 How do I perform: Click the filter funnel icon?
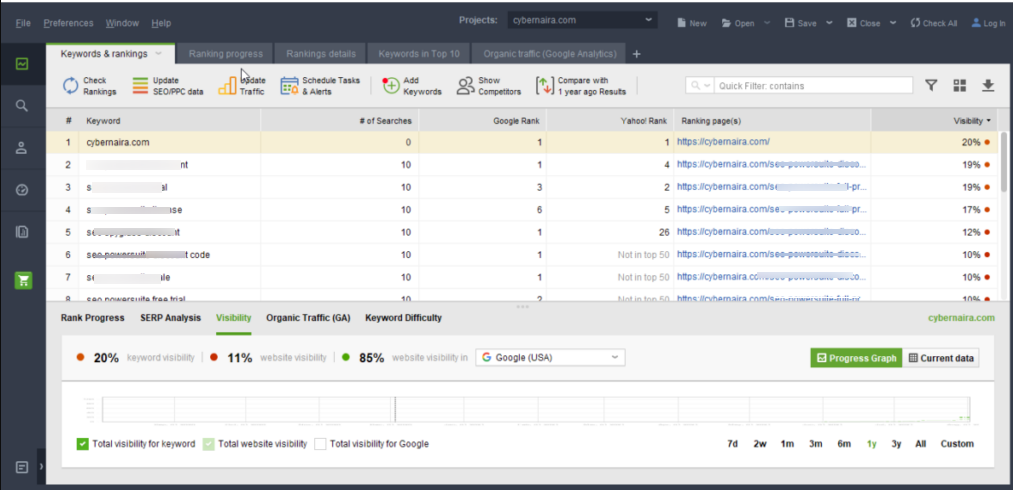point(931,86)
